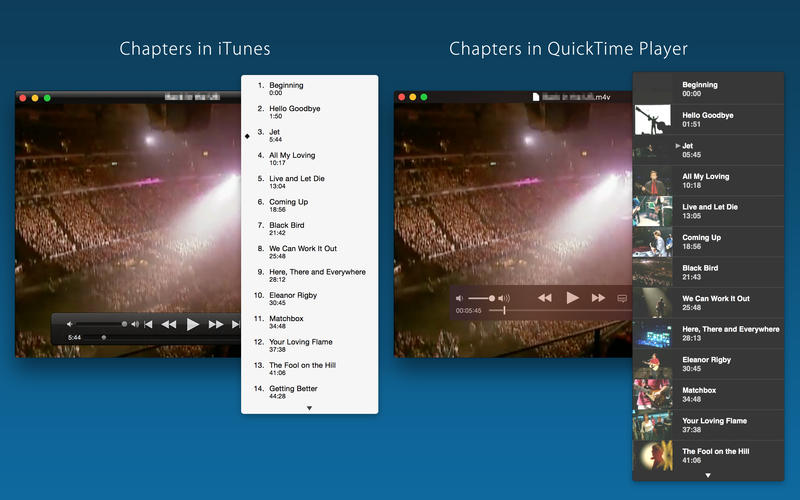The image size is (800, 500).
Task: Click rewind button in QuickTime controls
Action: tap(545, 298)
